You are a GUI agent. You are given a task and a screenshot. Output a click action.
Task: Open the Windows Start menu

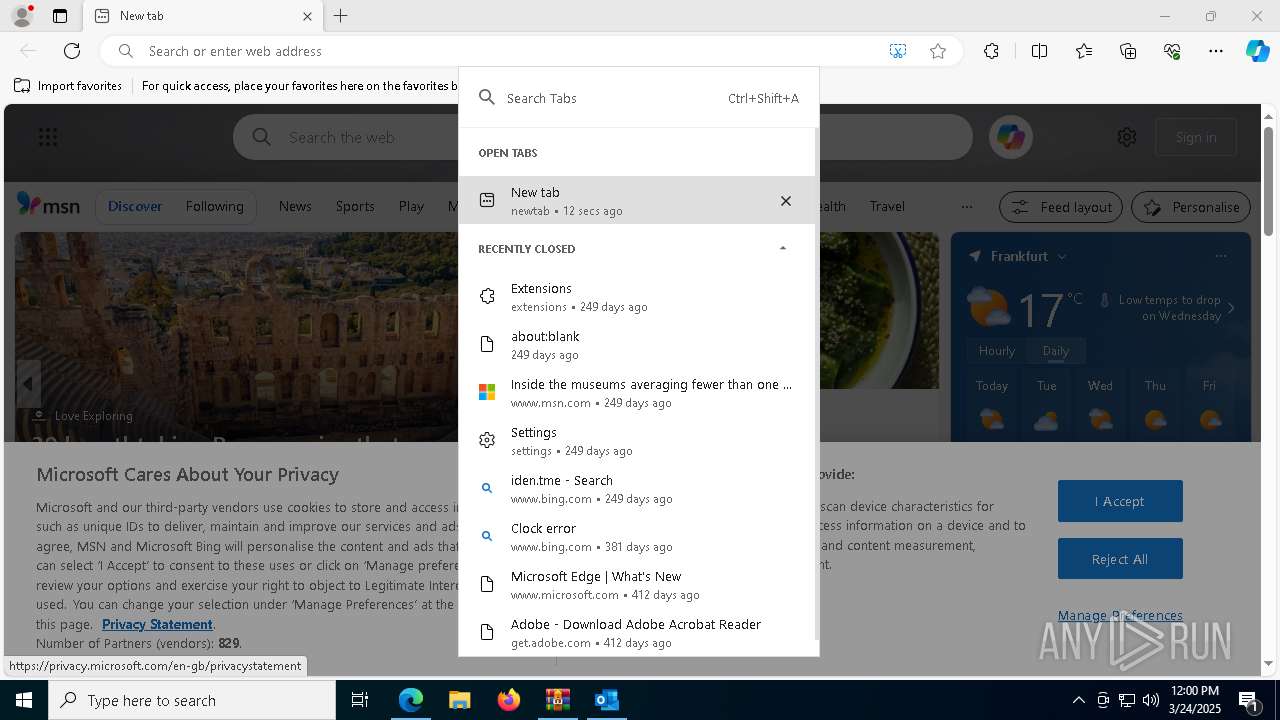[x=24, y=700]
